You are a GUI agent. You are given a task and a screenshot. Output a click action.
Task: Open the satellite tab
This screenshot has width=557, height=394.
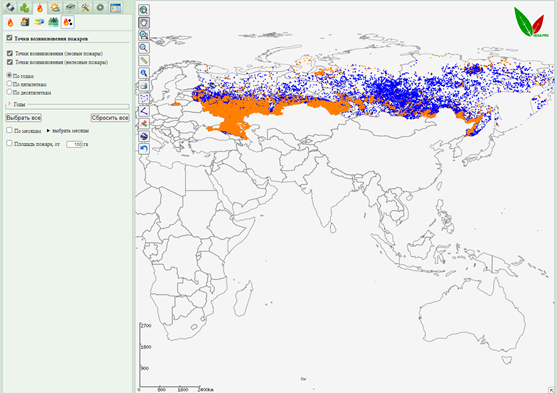pos(10,7)
